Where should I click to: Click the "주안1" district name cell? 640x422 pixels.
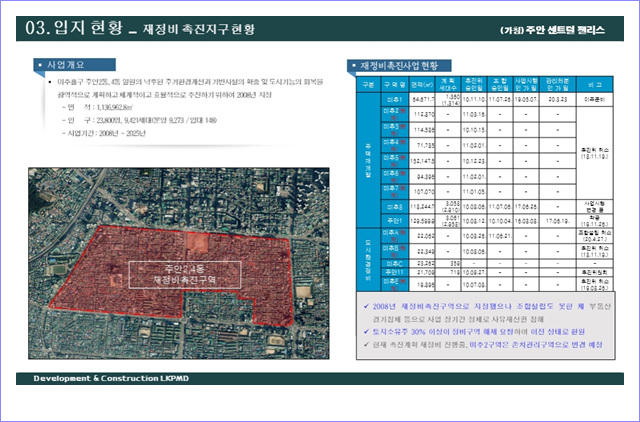(395, 221)
